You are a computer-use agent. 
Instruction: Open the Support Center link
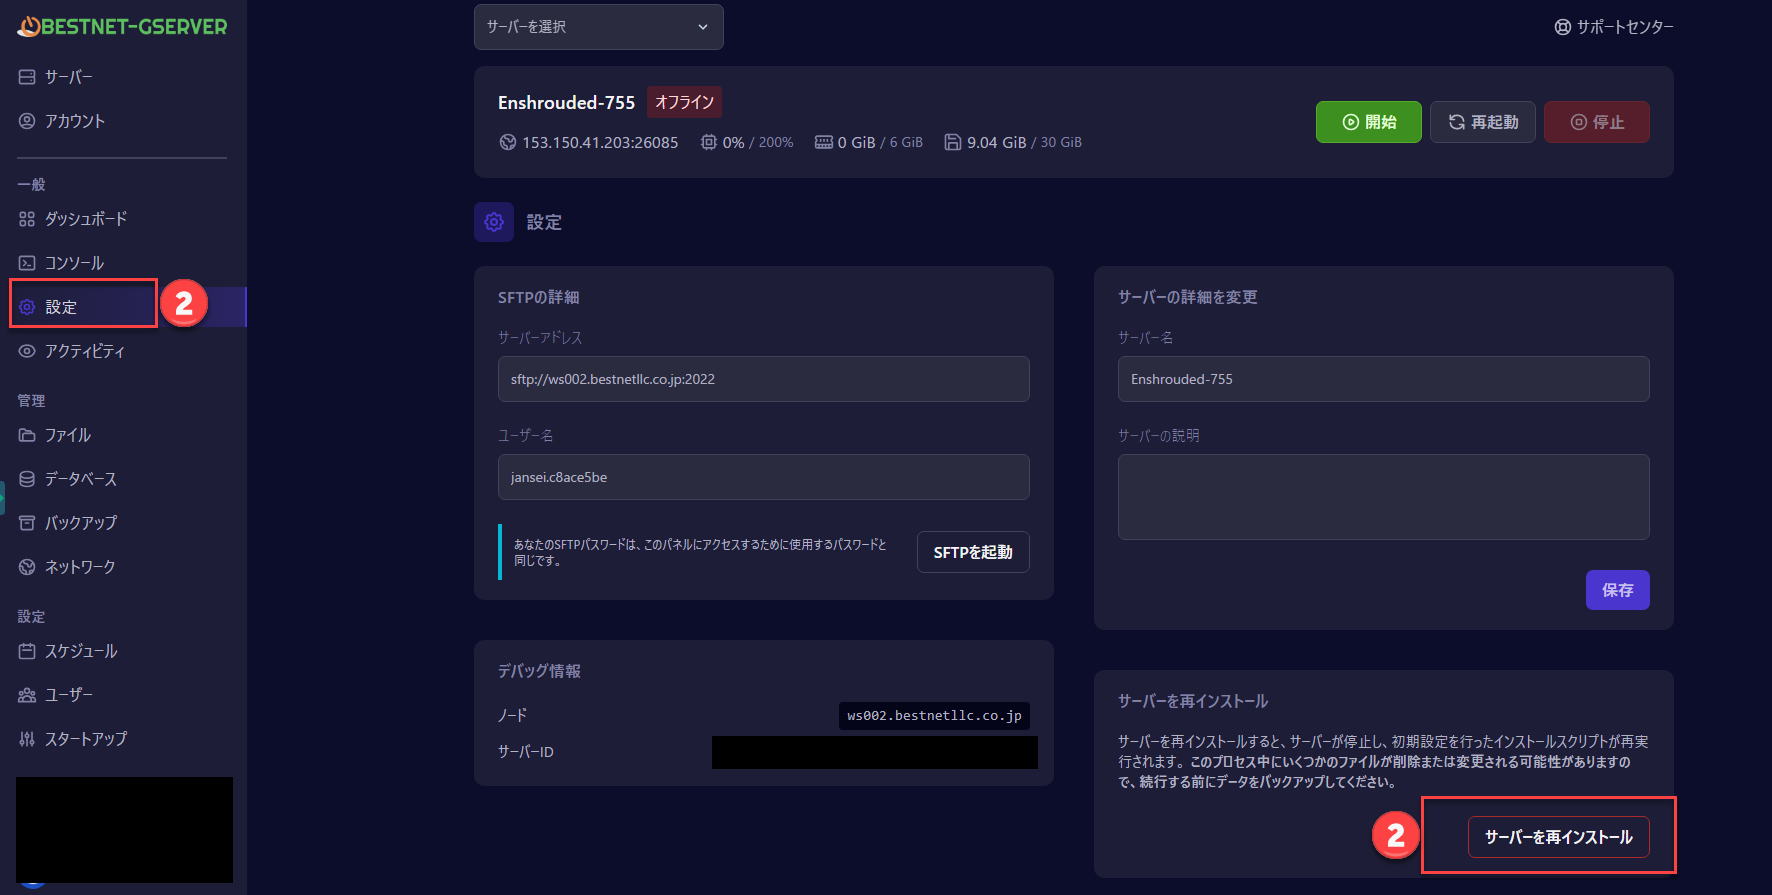[1614, 27]
